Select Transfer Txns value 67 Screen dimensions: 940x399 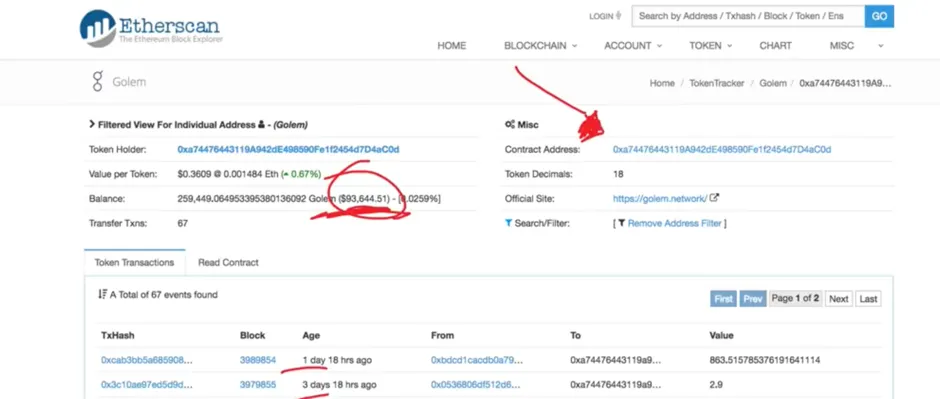pyautogui.click(x=183, y=223)
